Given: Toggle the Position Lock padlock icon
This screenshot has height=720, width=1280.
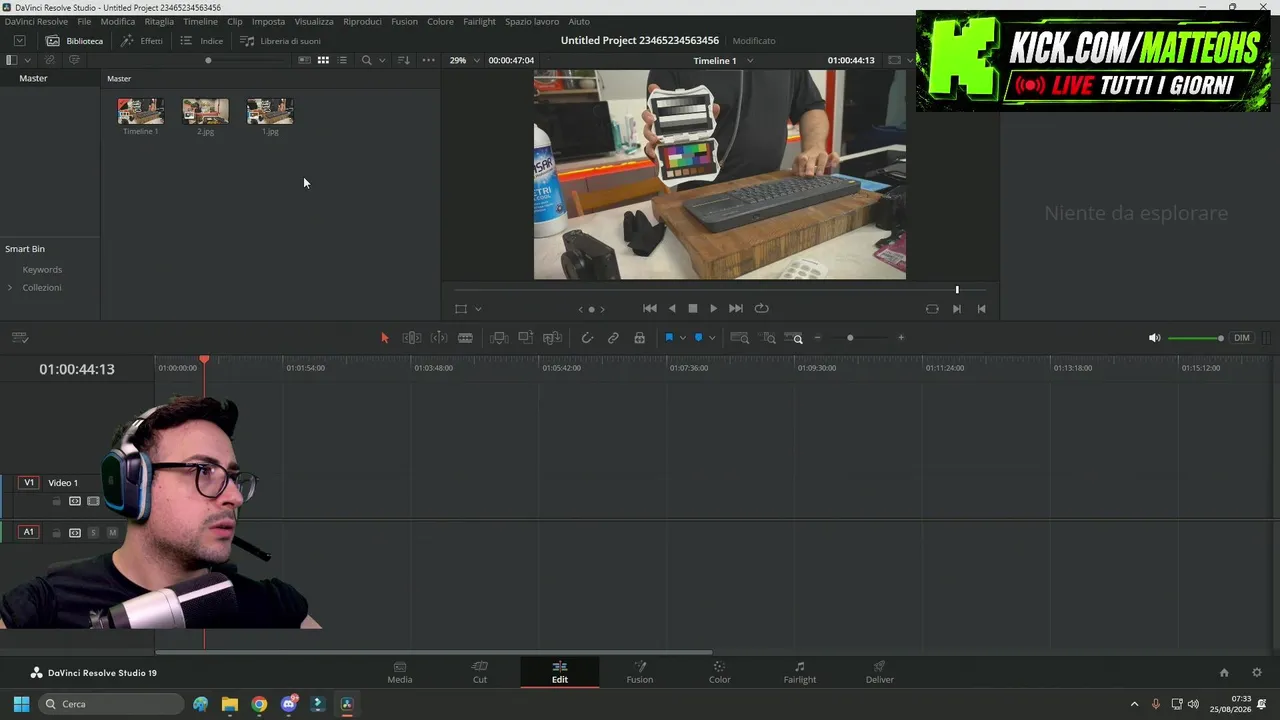Looking at the screenshot, I should [639, 338].
